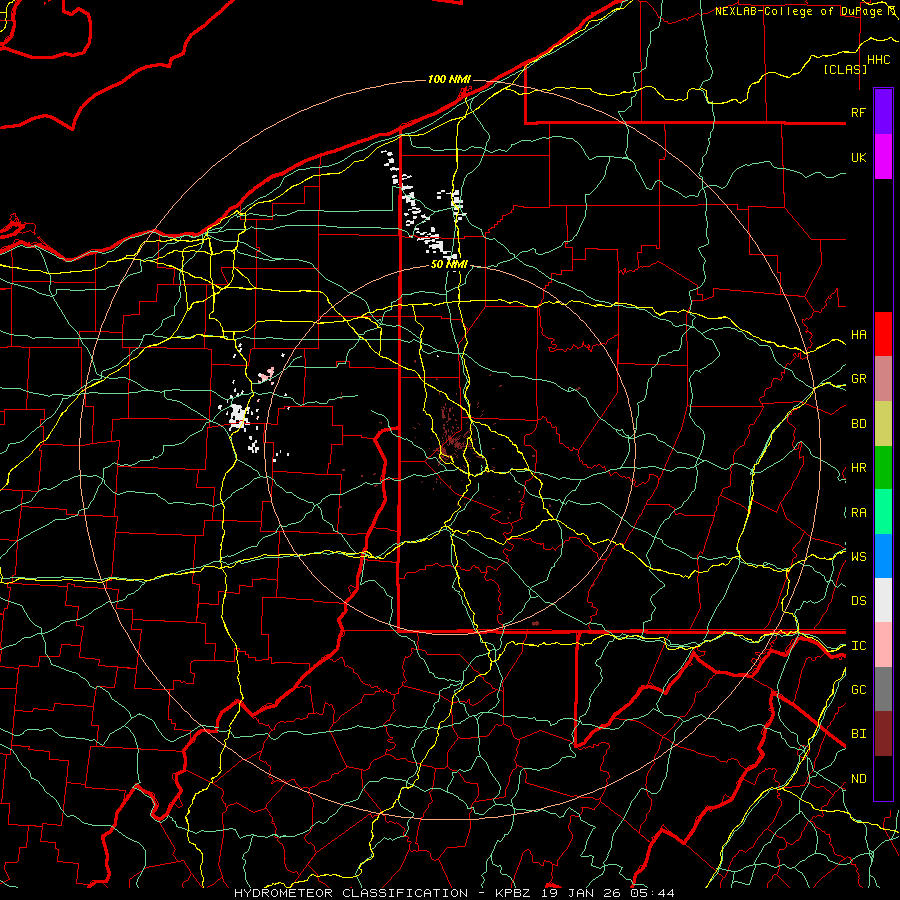900x900 pixels.
Task: Click the BI legend label
Action: [858, 734]
